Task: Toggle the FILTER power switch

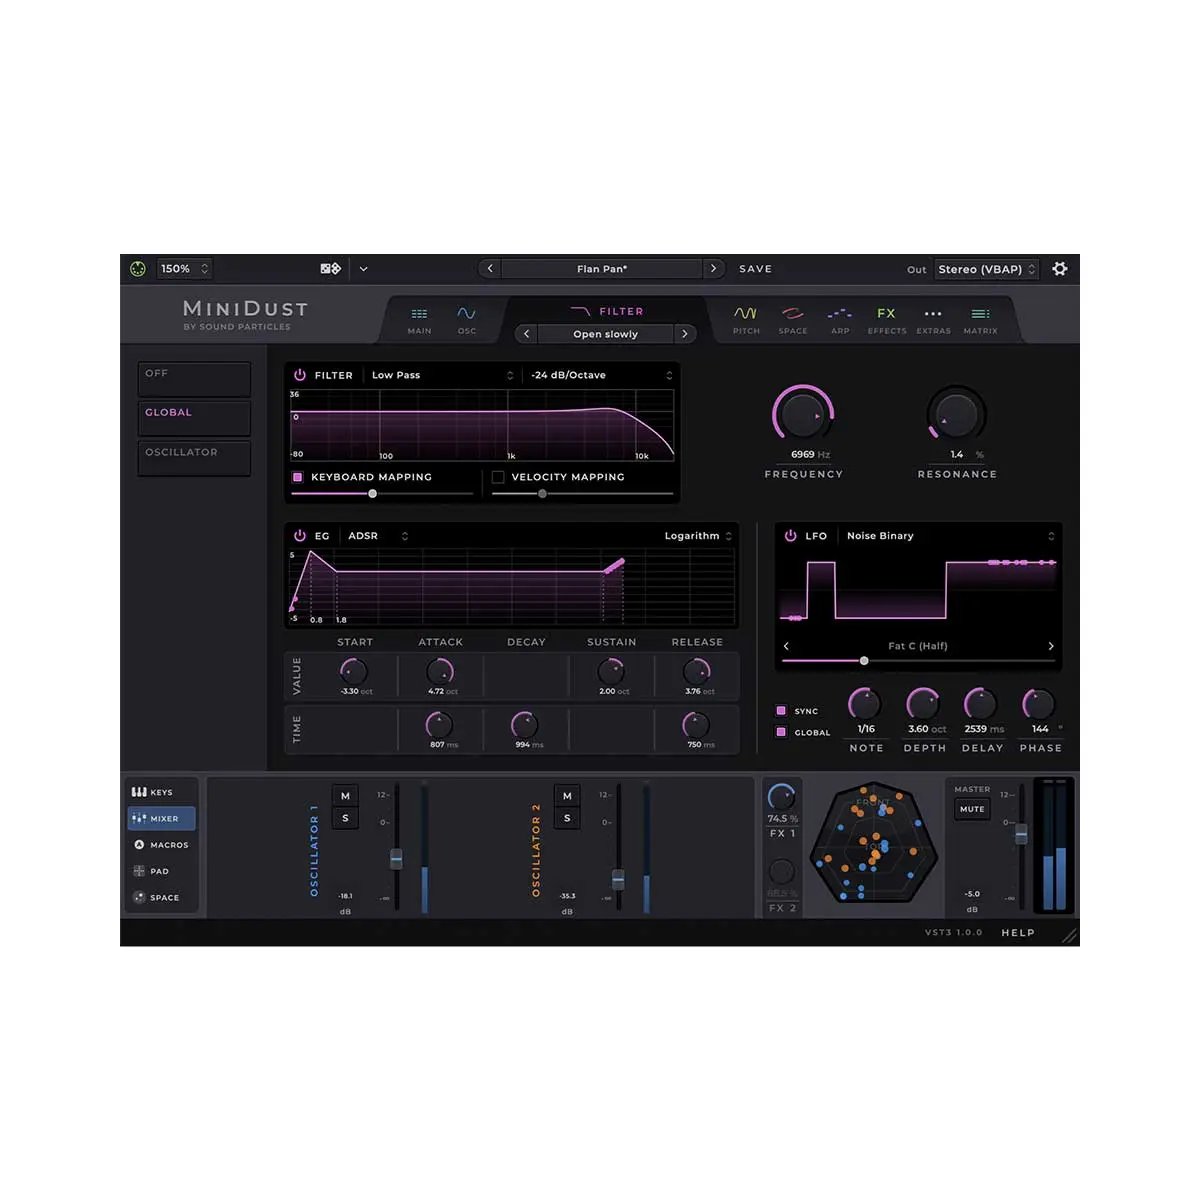Action: [298, 375]
